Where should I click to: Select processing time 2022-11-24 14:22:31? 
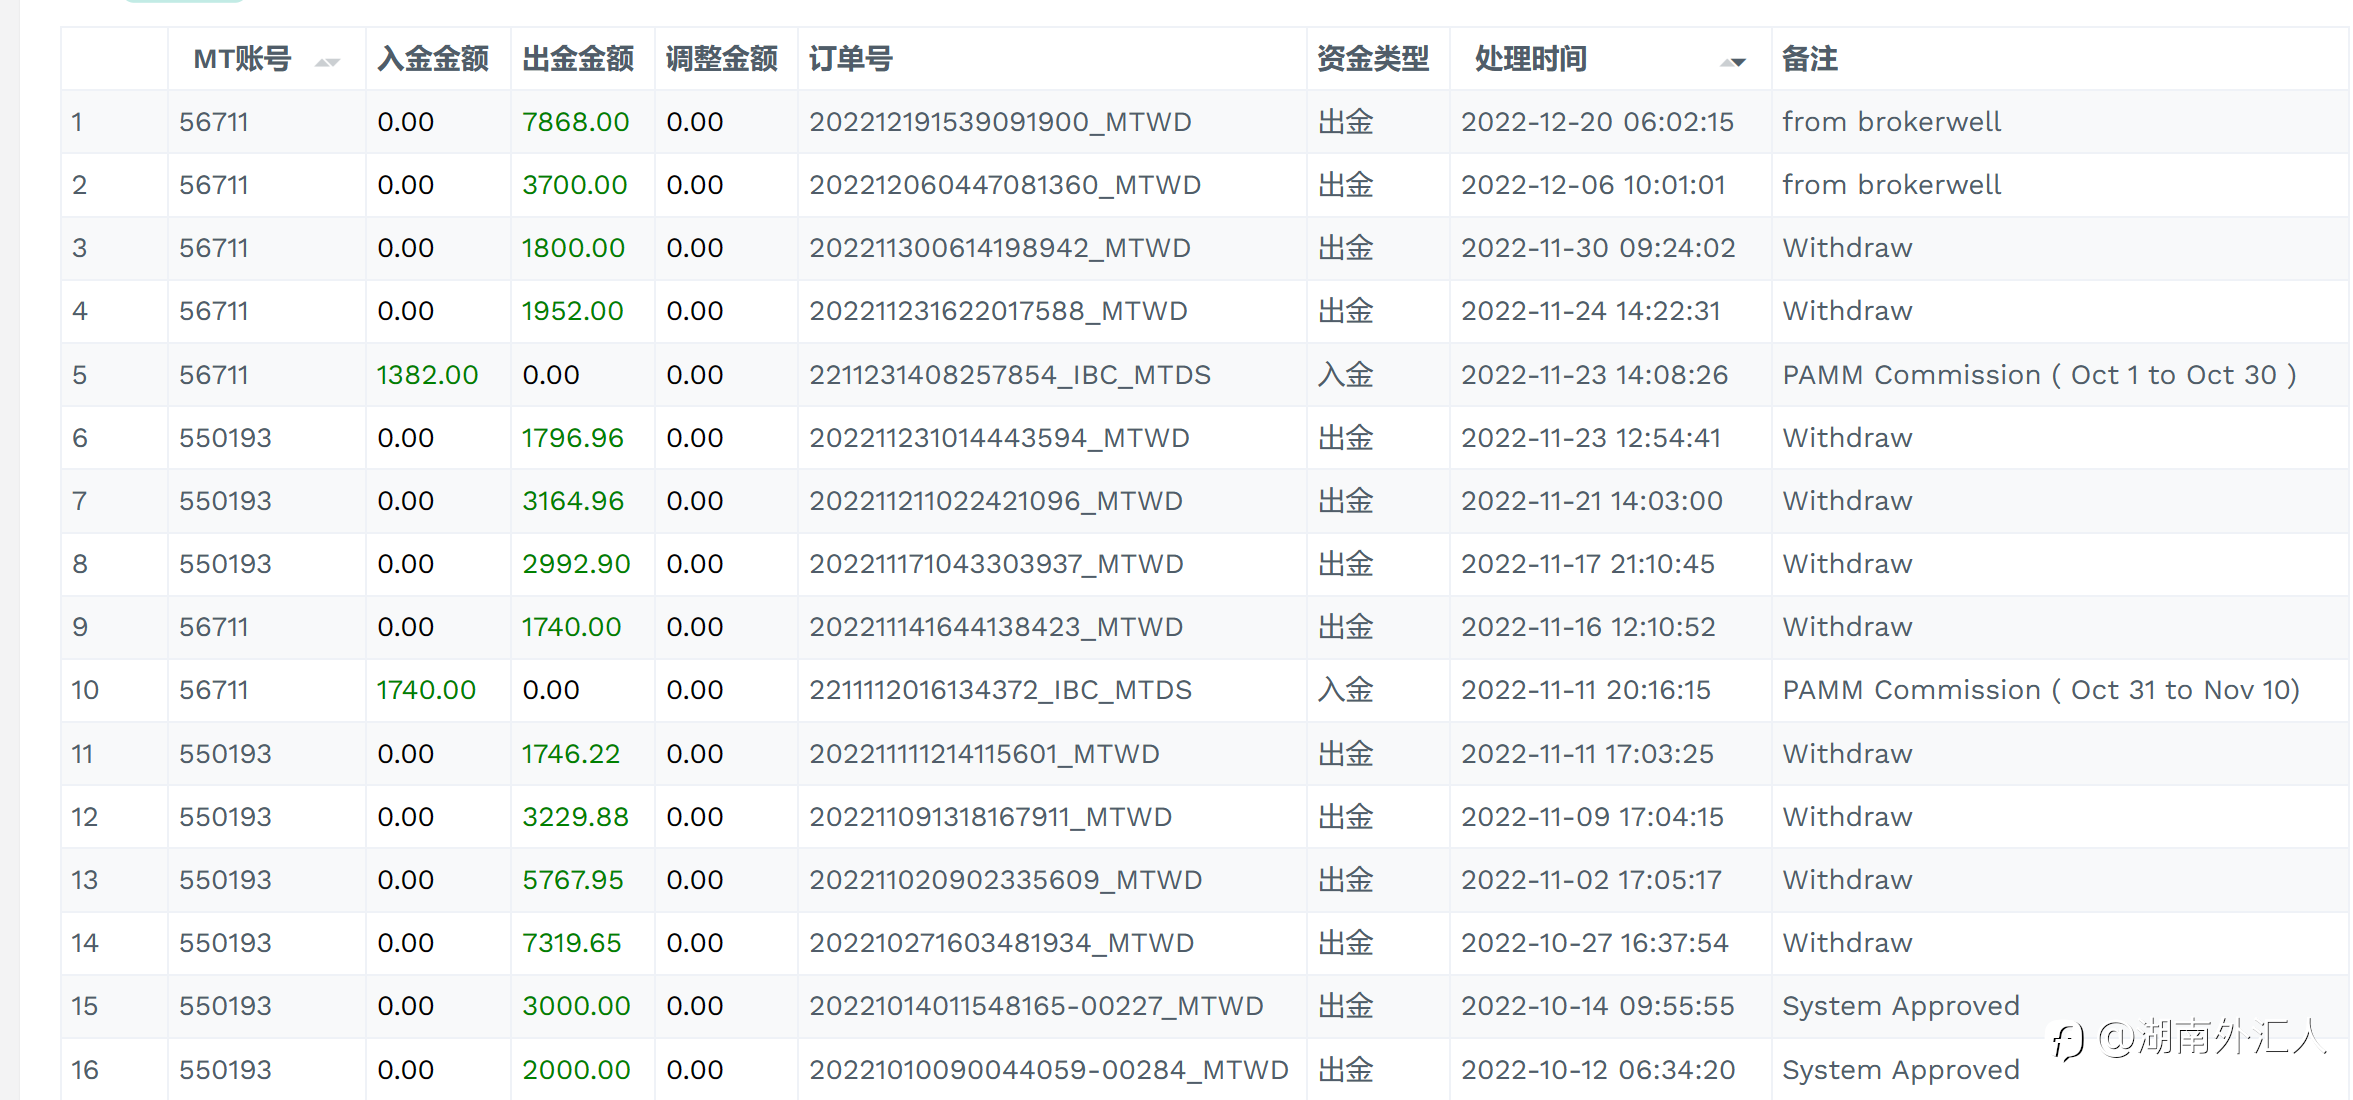click(1591, 311)
